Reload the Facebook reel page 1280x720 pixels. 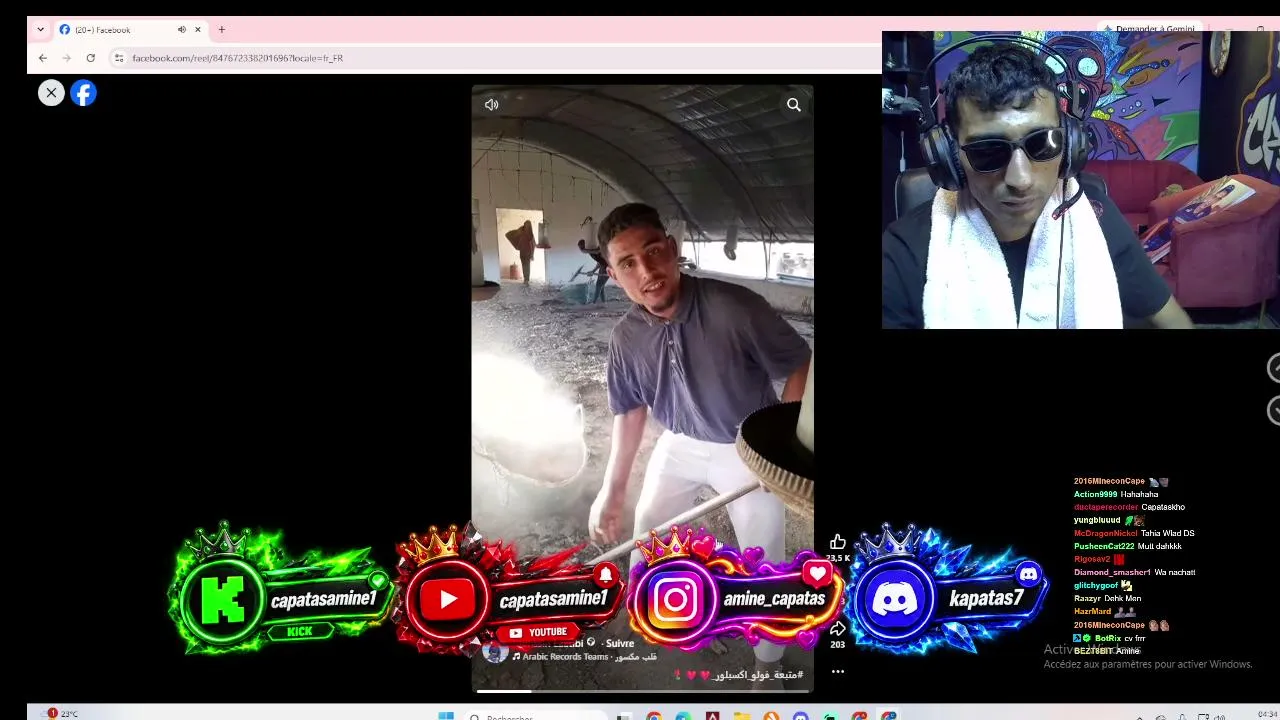pyautogui.click(x=90, y=58)
